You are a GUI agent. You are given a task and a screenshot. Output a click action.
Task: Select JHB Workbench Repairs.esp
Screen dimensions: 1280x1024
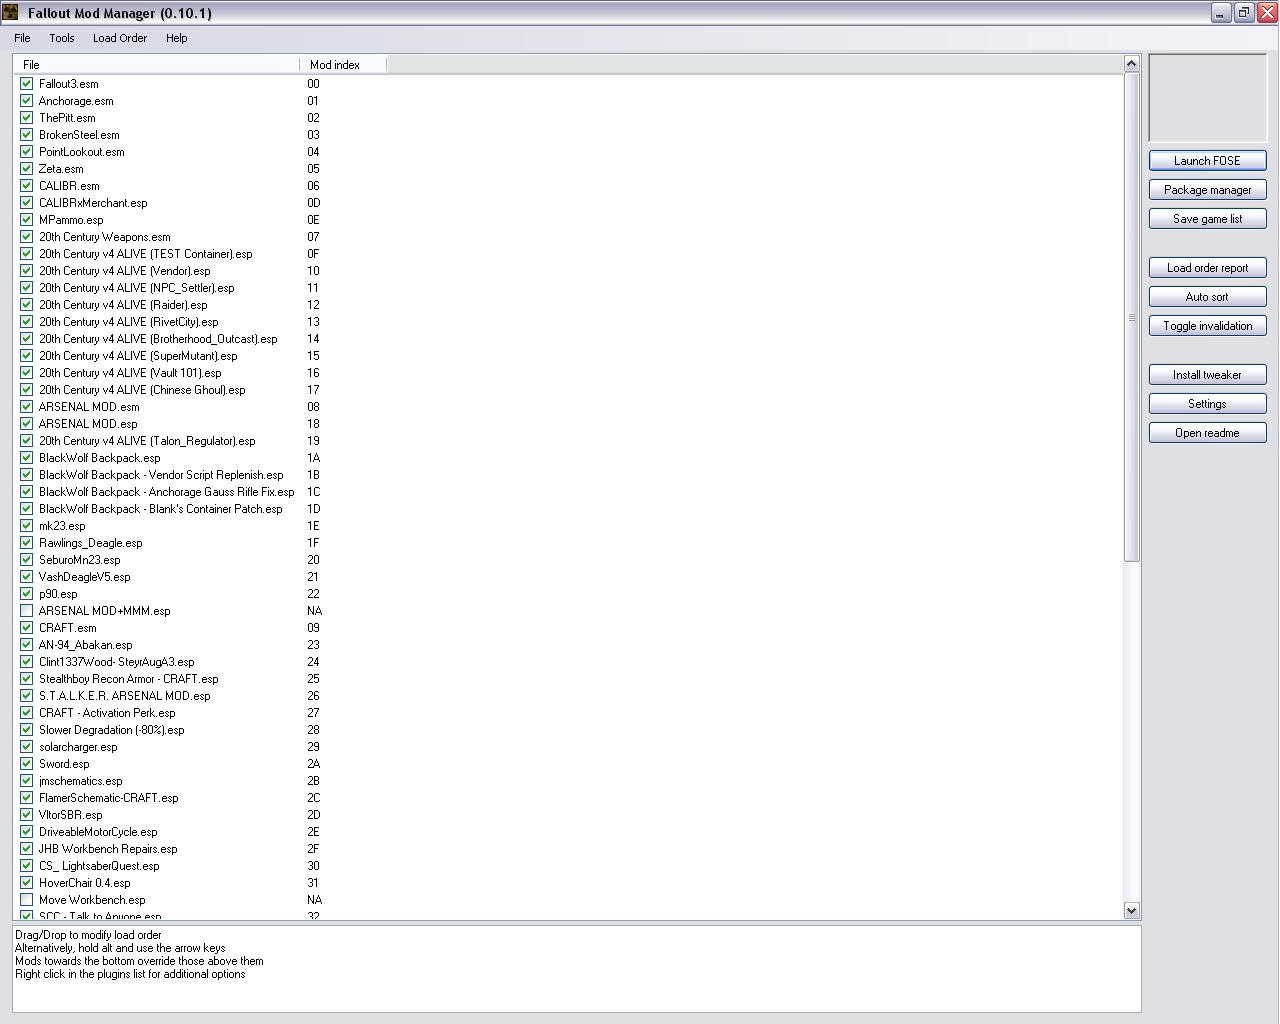point(108,849)
